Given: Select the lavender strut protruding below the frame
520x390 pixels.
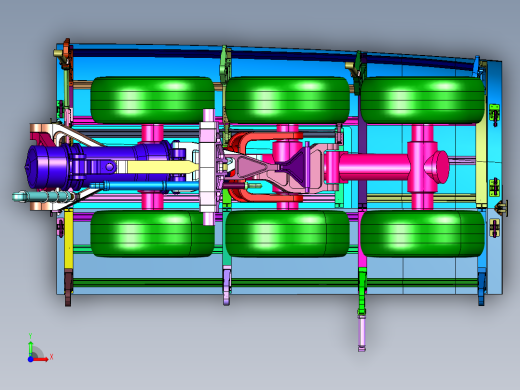Looking at the screenshot, I should click(362, 333).
